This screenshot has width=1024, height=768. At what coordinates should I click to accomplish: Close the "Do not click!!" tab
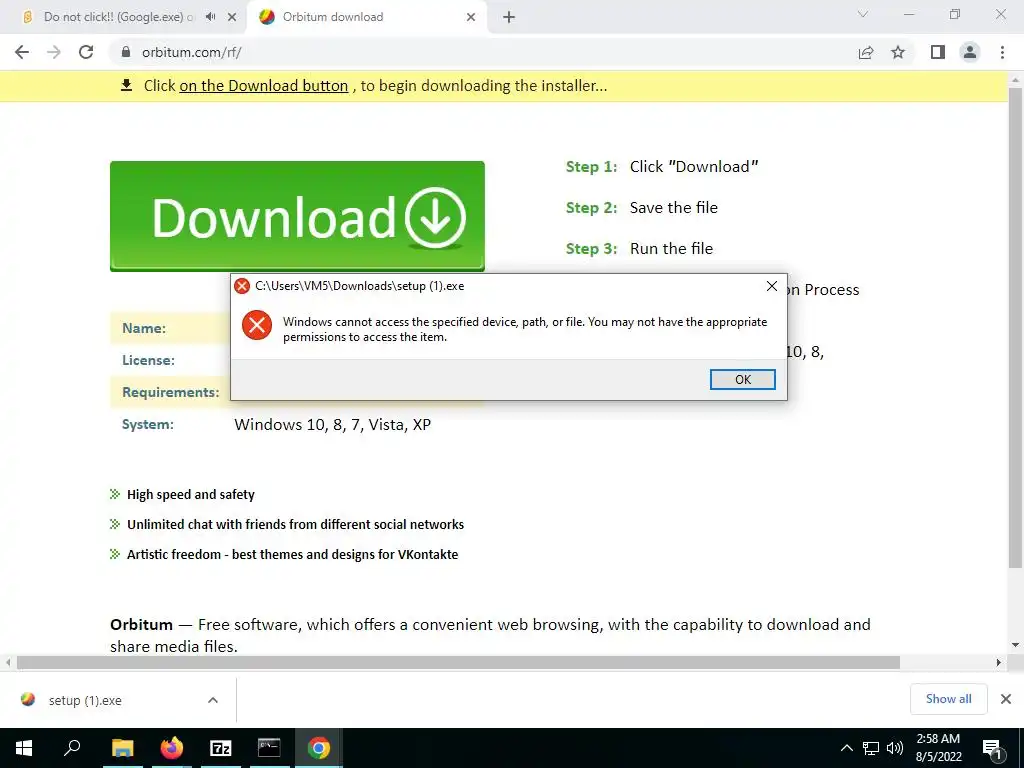click(232, 17)
